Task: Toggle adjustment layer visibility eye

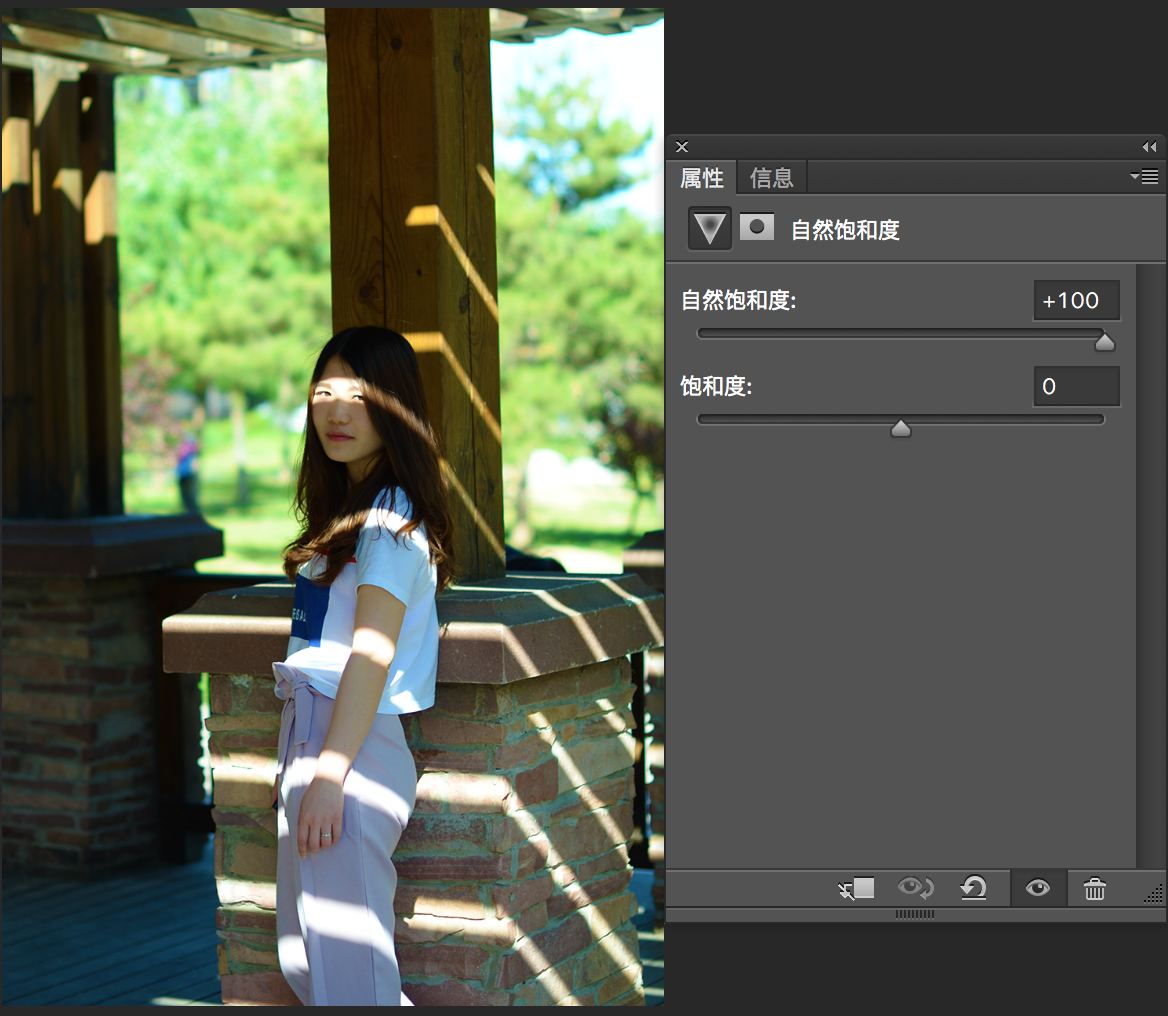Action: (1038, 888)
